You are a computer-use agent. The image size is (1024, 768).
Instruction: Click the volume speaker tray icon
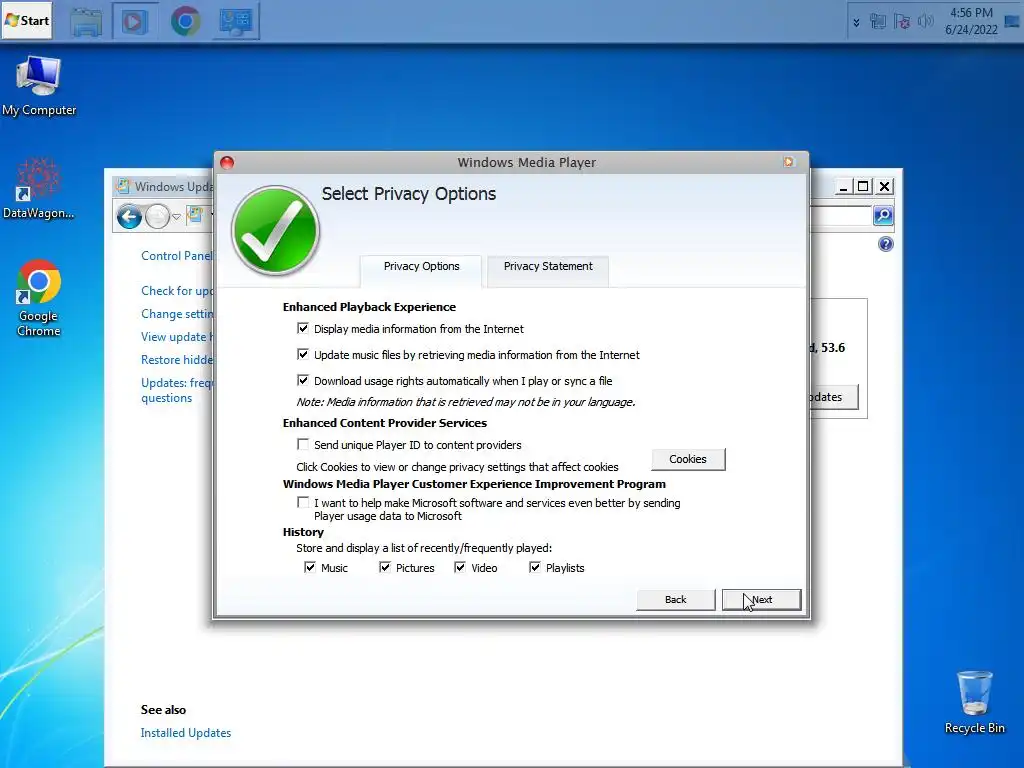click(925, 22)
